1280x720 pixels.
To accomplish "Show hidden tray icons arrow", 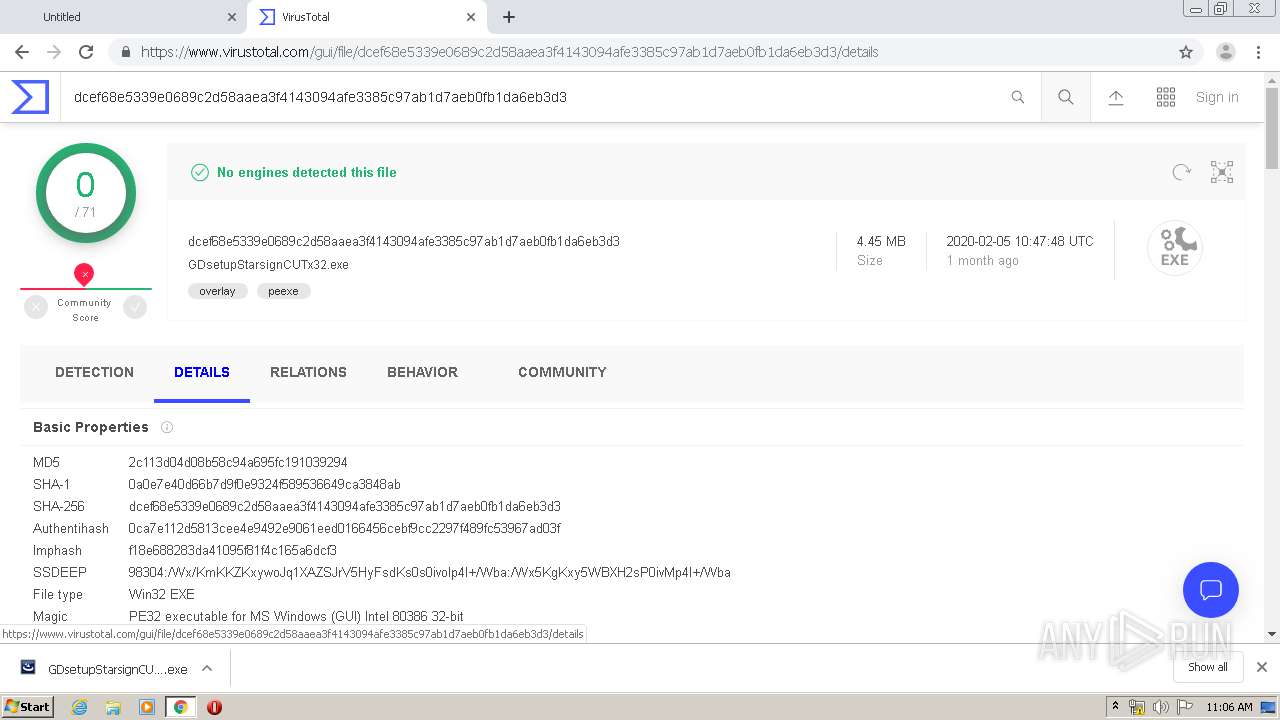I will click(x=1115, y=707).
